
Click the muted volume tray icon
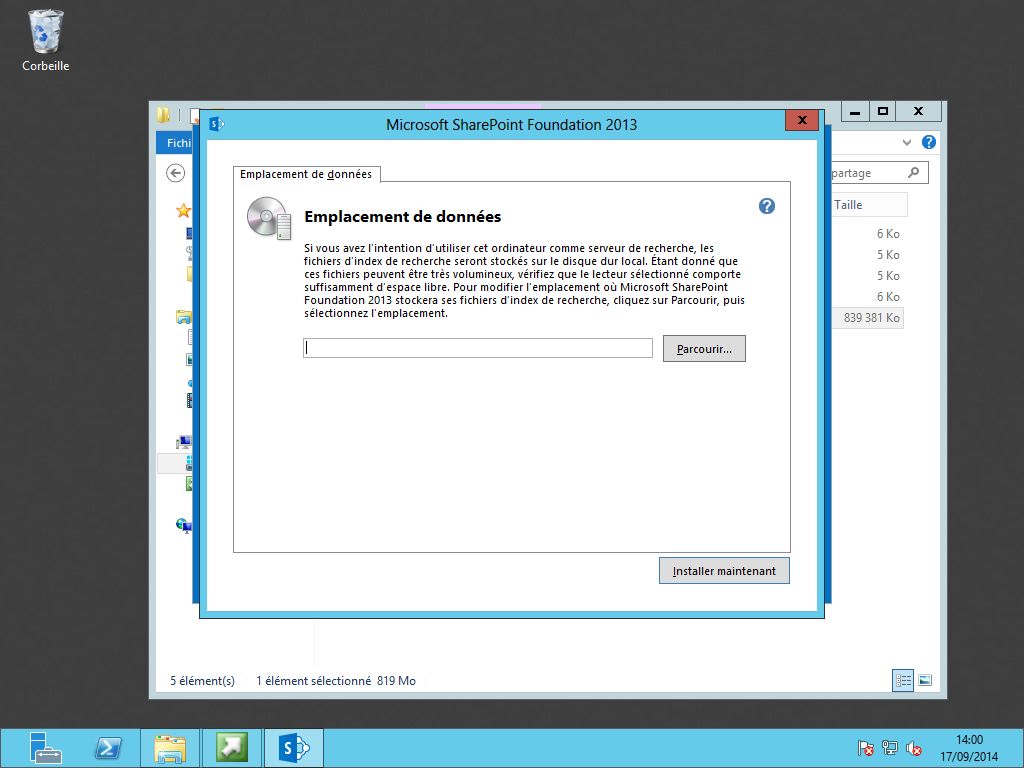click(x=914, y=748)
